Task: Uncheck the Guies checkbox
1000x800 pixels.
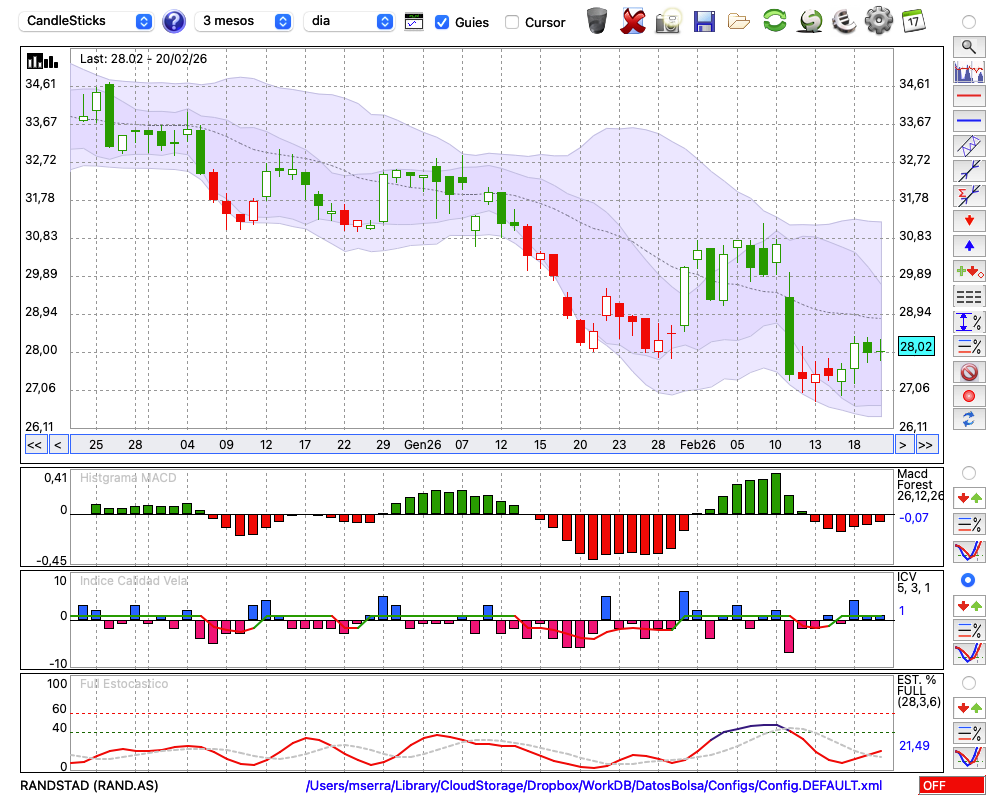Action: [442, 22]
